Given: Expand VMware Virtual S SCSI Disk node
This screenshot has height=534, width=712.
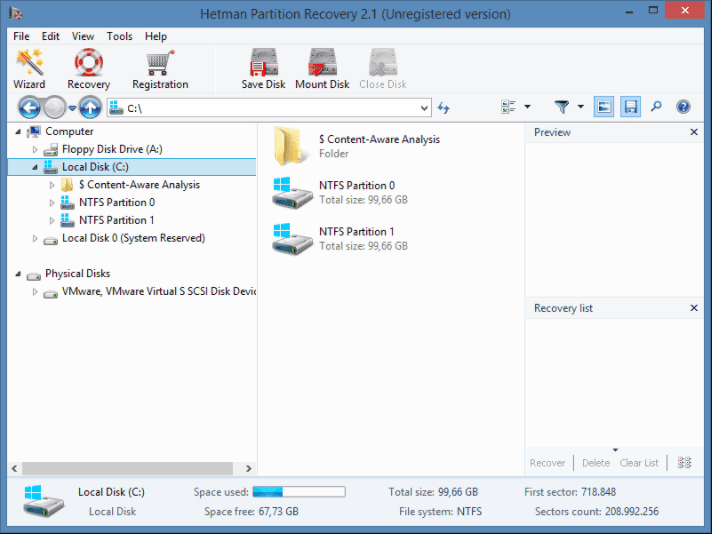Looking at the screenshot, I should point(35,292).
